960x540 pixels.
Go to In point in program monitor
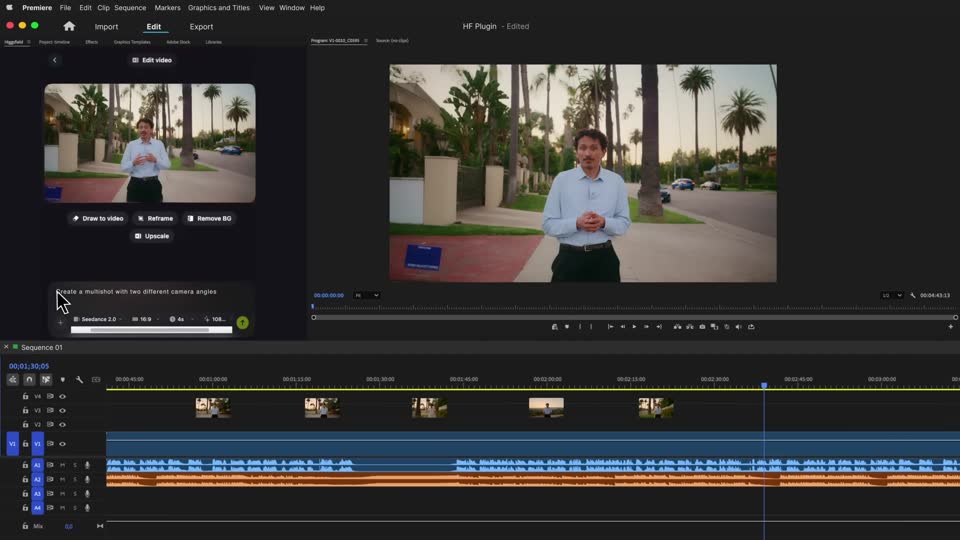pos(610,327)
